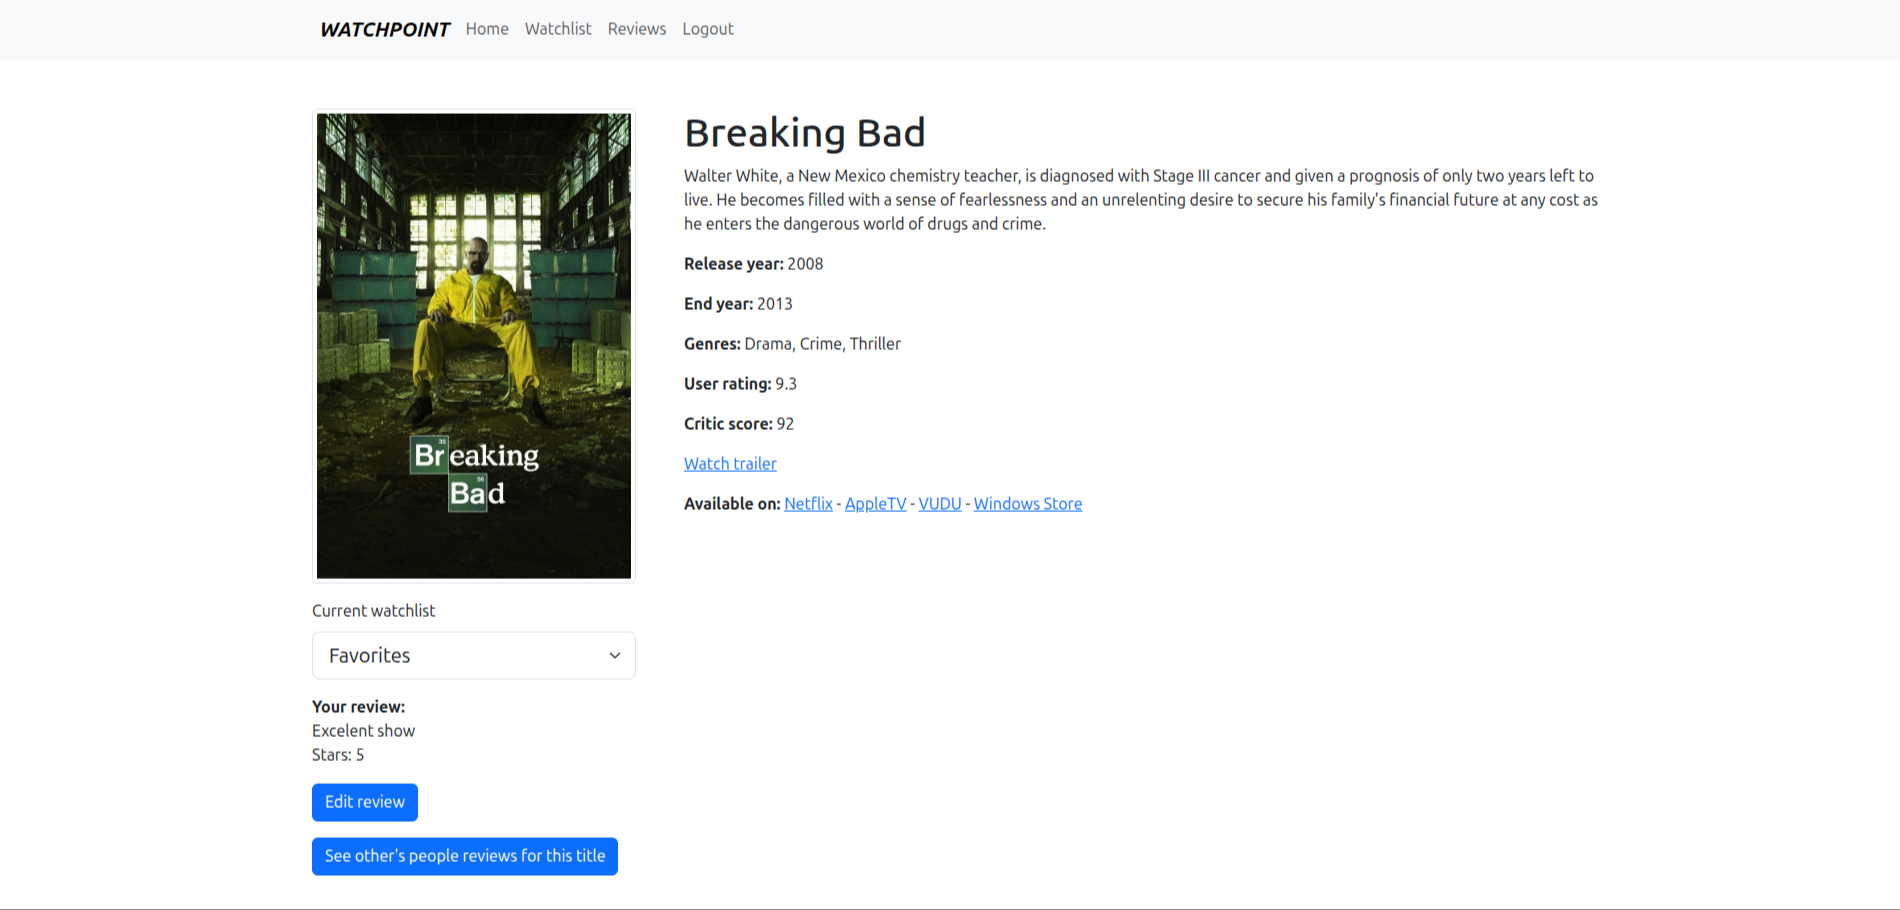
Task: Open the Watchlist nav item
Action: [x=558, y=29]
